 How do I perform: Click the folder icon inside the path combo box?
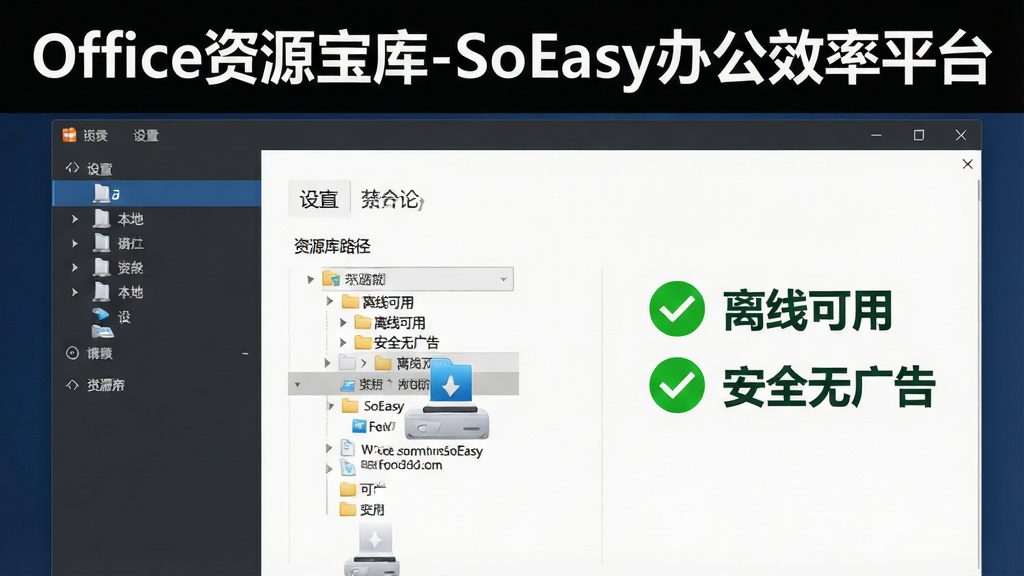pyautogui.click(x=332, y=279)
